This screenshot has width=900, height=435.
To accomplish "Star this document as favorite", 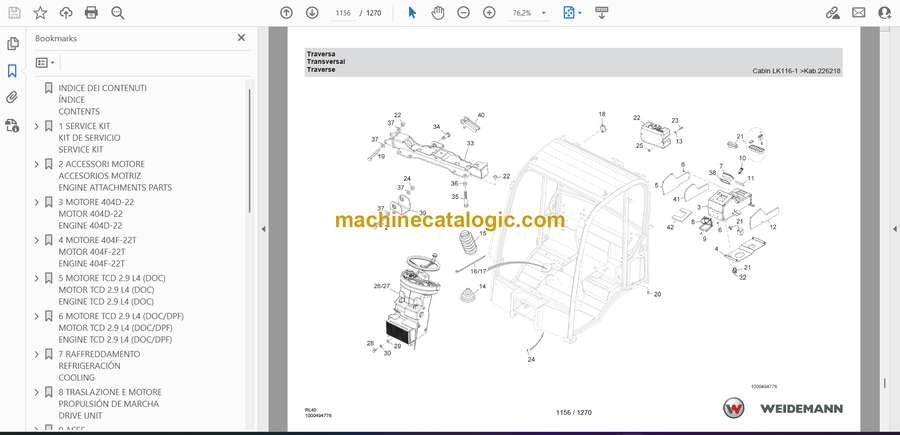I will point(40,13).
